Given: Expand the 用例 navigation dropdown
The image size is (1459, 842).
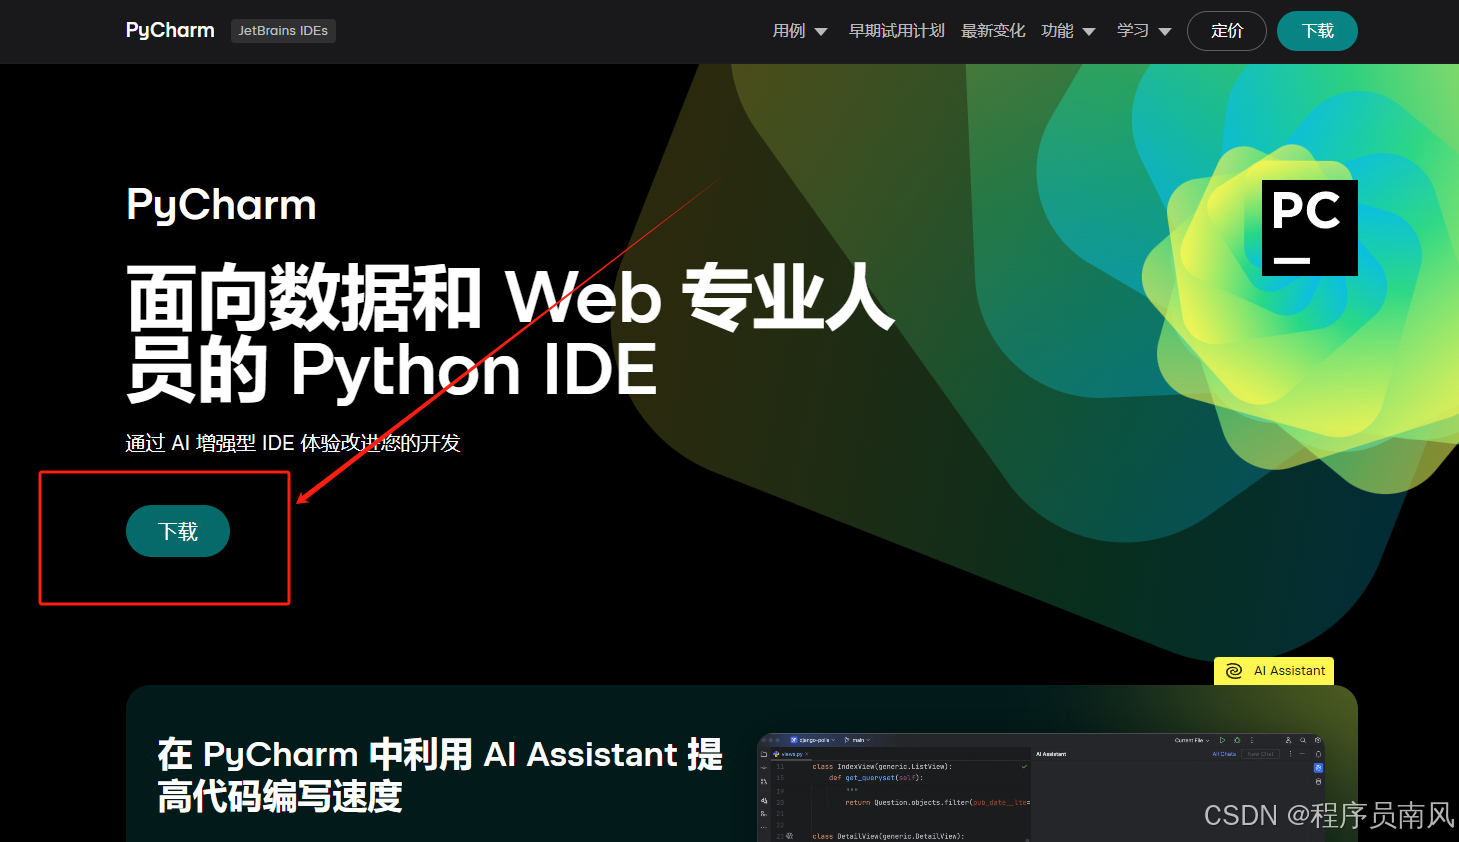Looking at the screenshot, I should click(x=800, y=31).
